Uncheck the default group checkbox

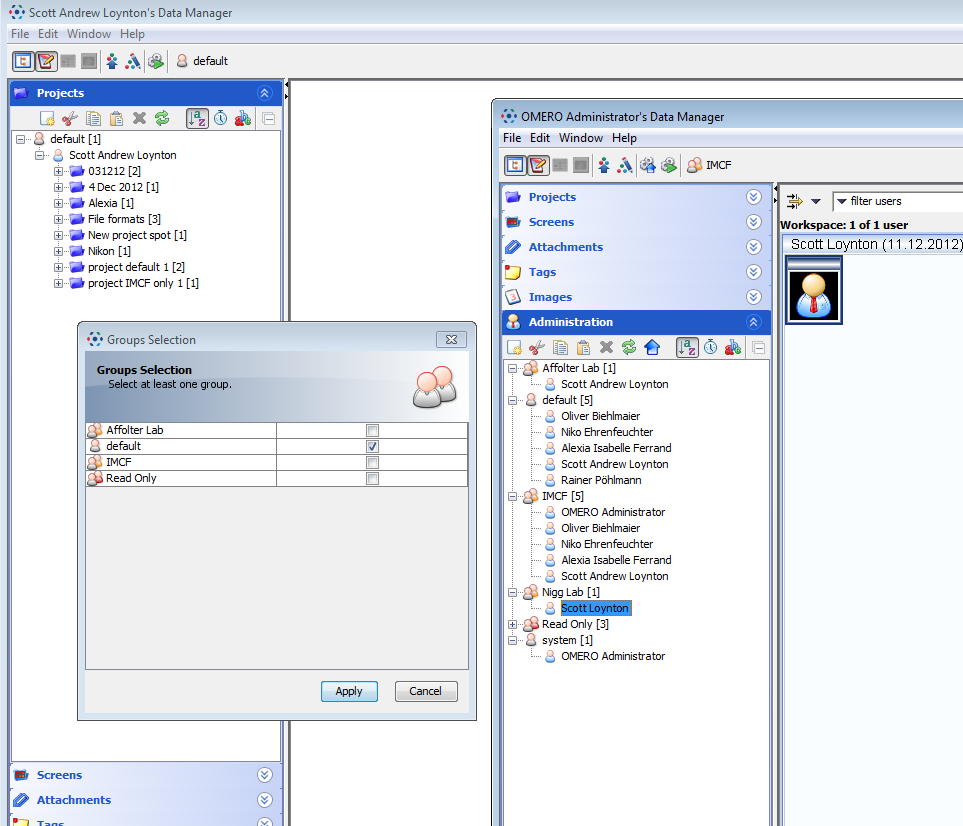(x=372, y=446)
